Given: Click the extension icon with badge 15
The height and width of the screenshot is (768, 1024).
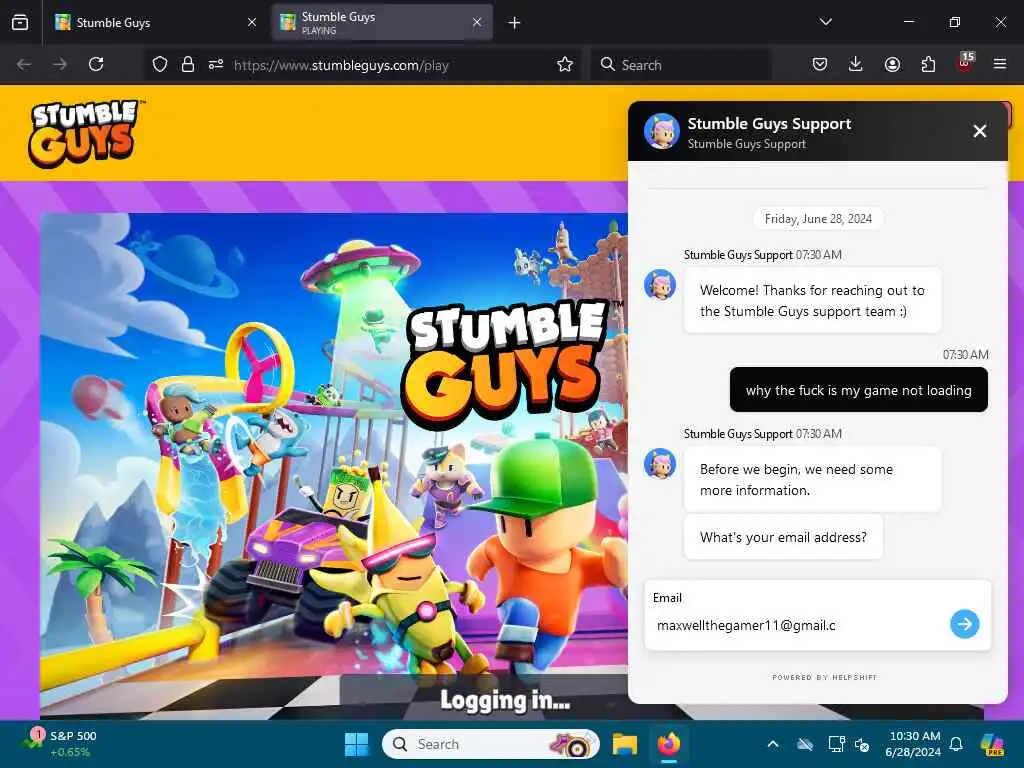Looking at the screenshot, I should pos(965,63).
